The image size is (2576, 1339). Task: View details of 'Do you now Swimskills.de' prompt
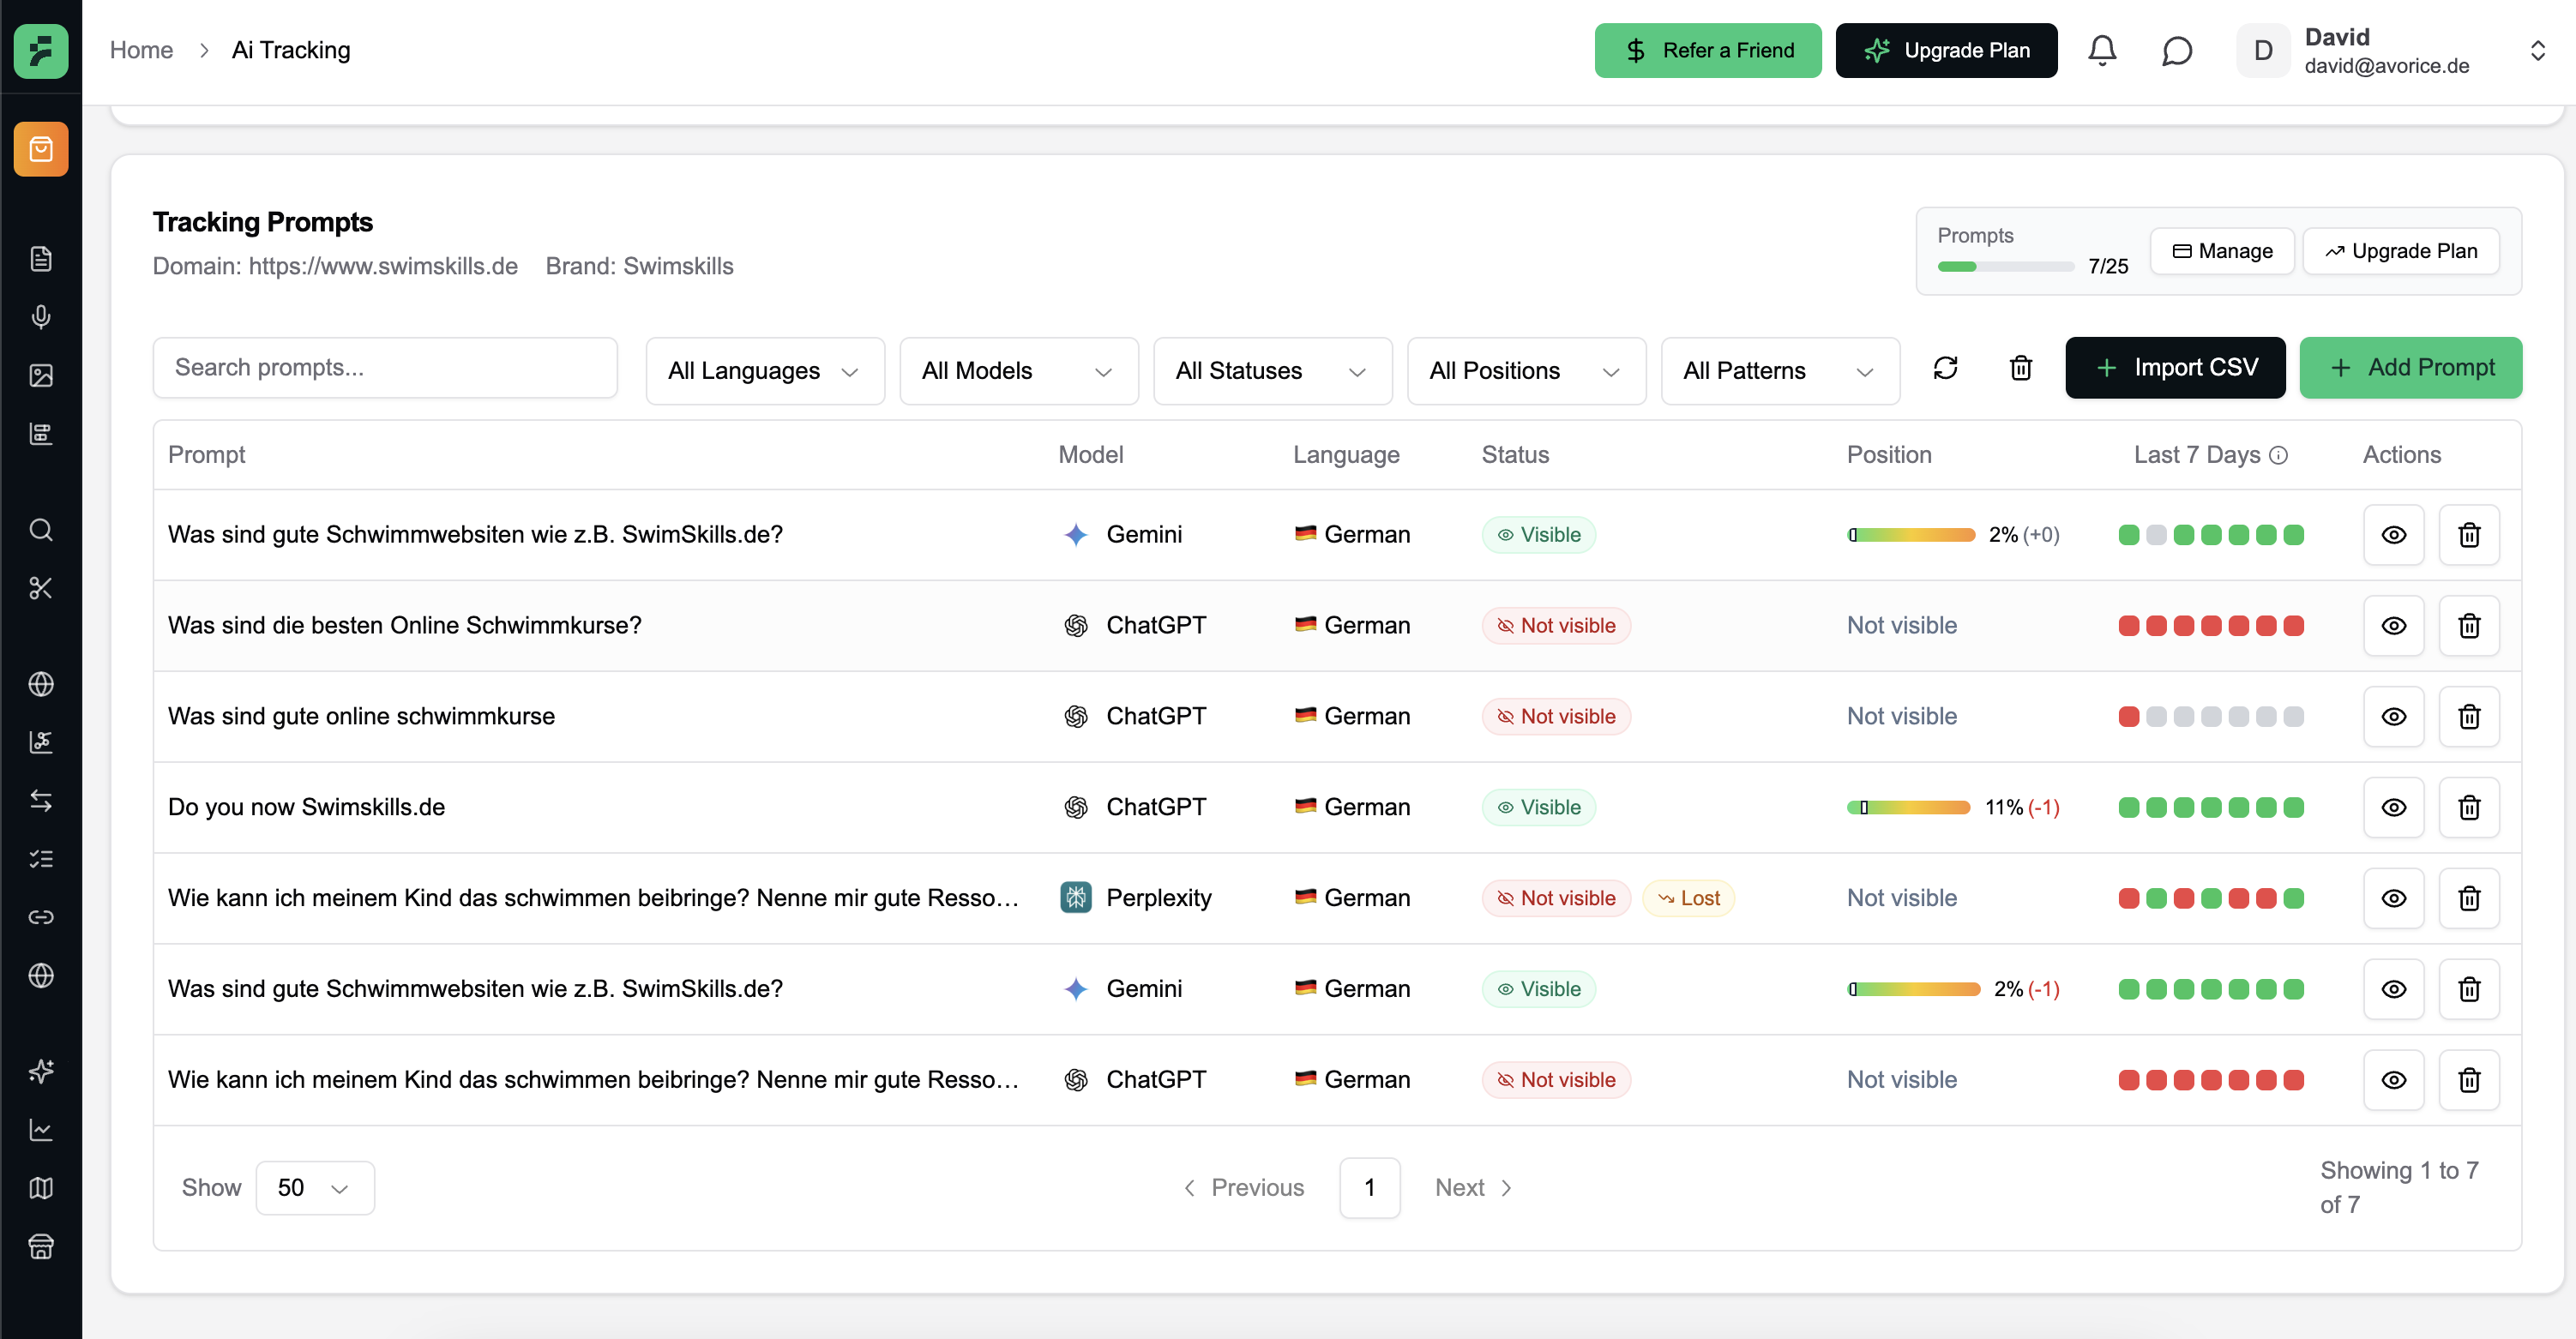[x=2393, y=807]
